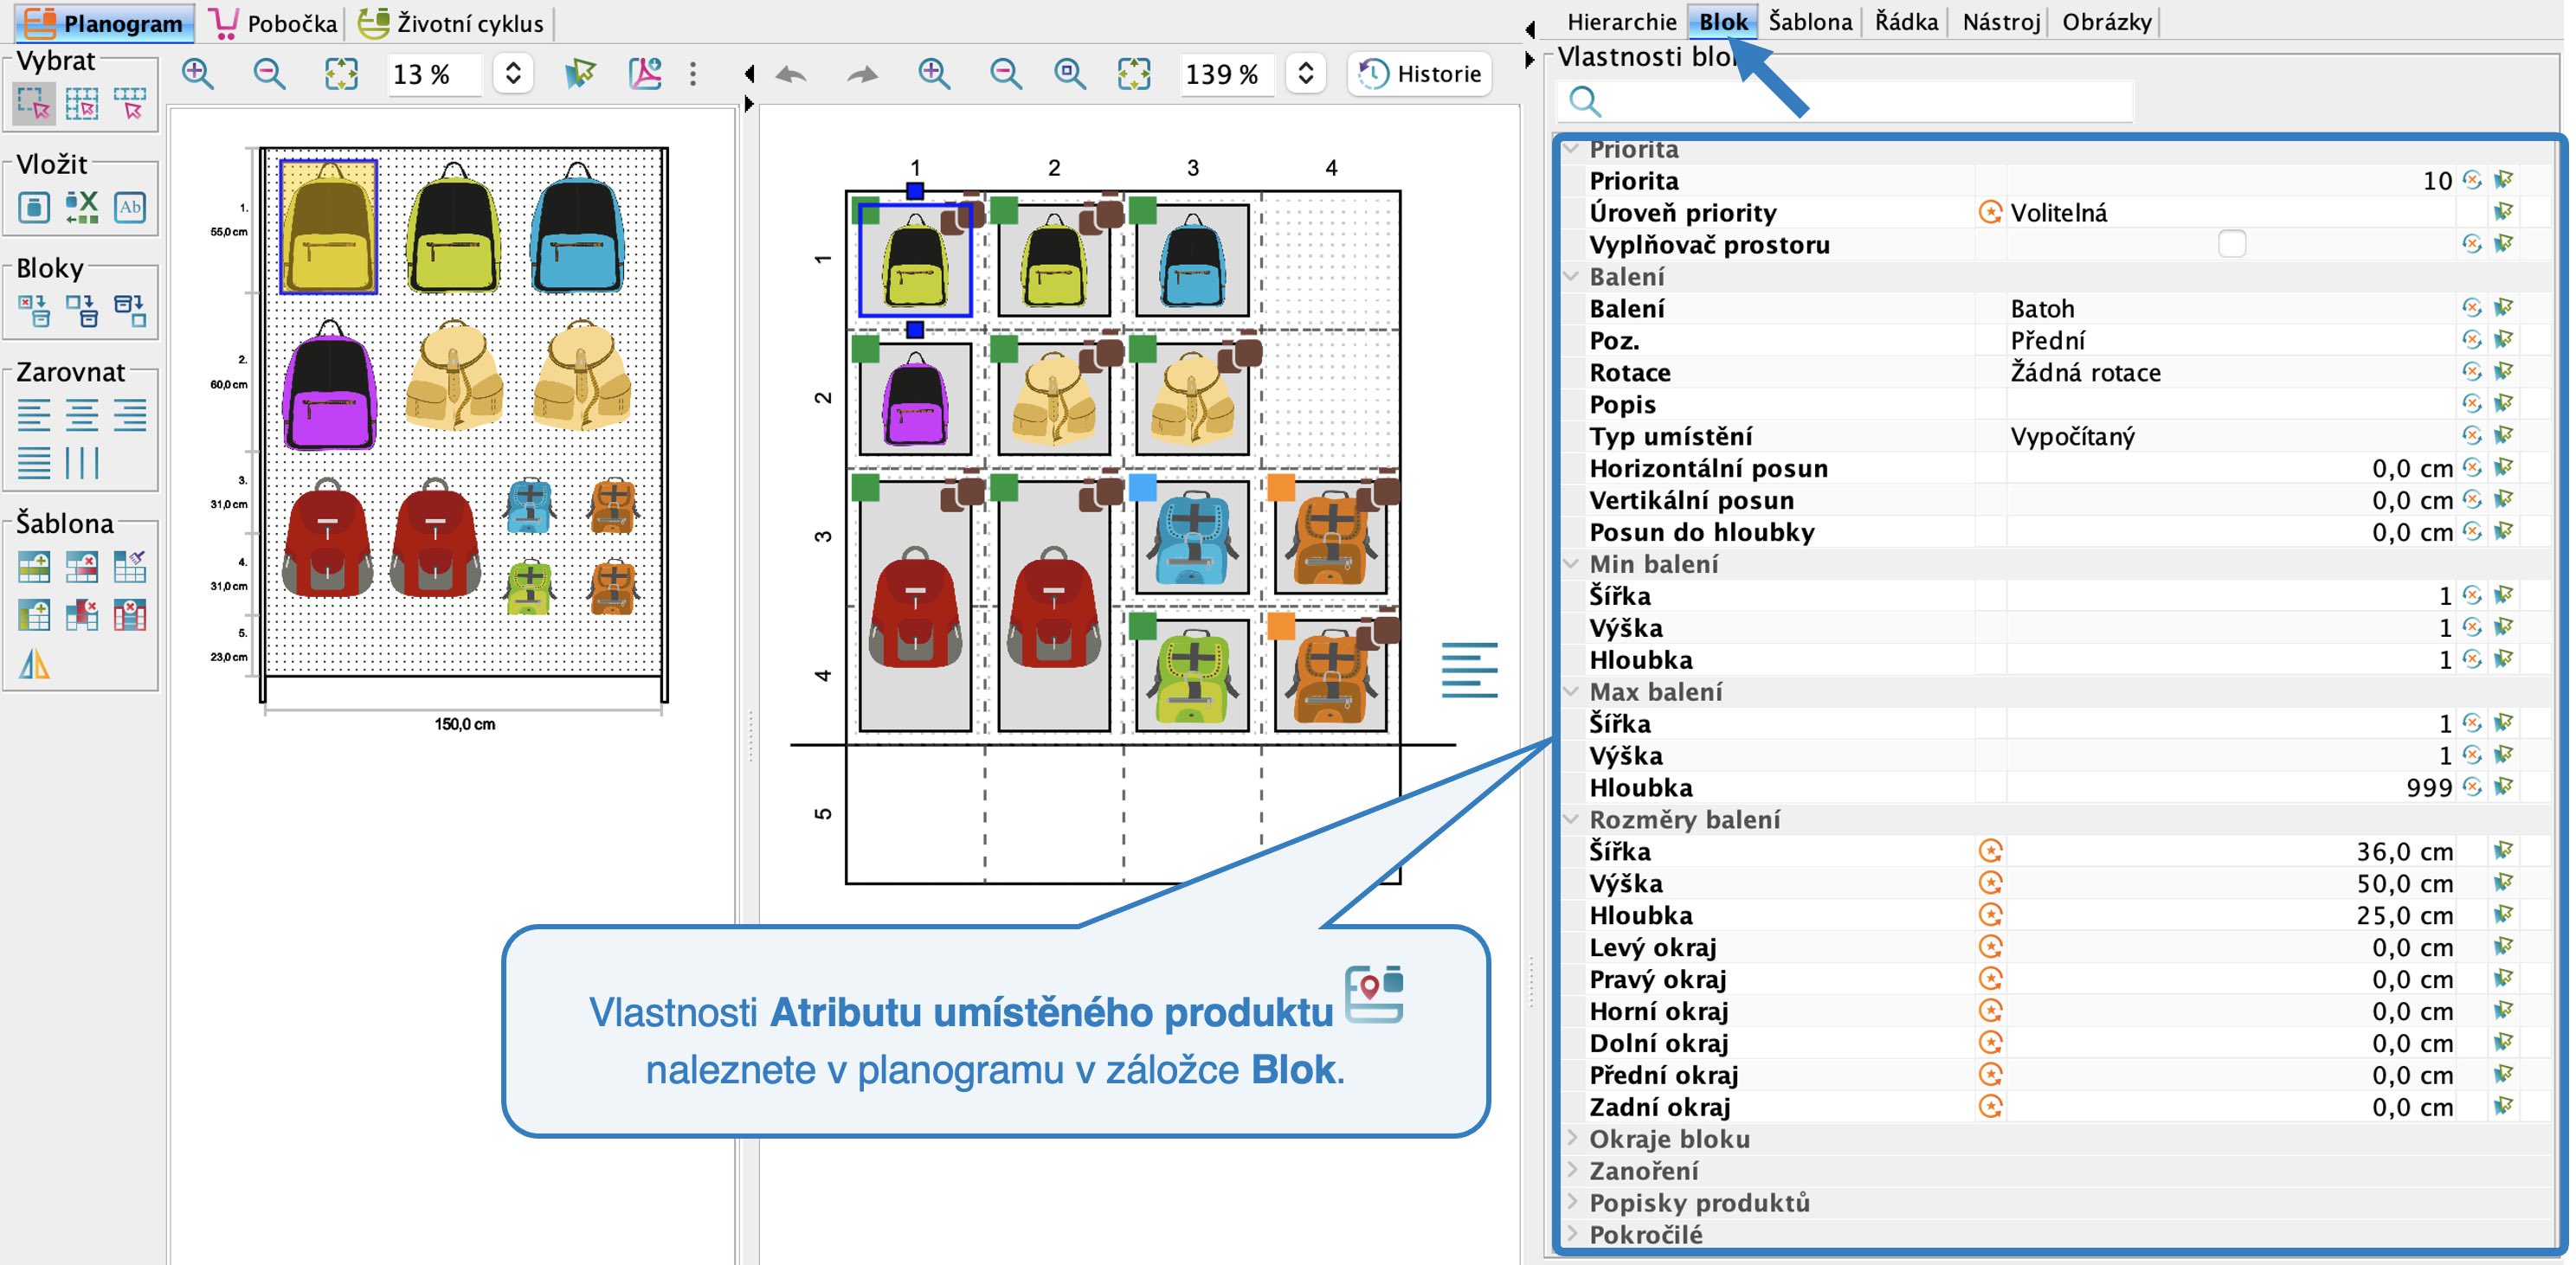The width and height of the screenshot is (2576, 1265).
Task: Click the 139 % zoom stepper arrows
Action: click(x=1305, y=74)
